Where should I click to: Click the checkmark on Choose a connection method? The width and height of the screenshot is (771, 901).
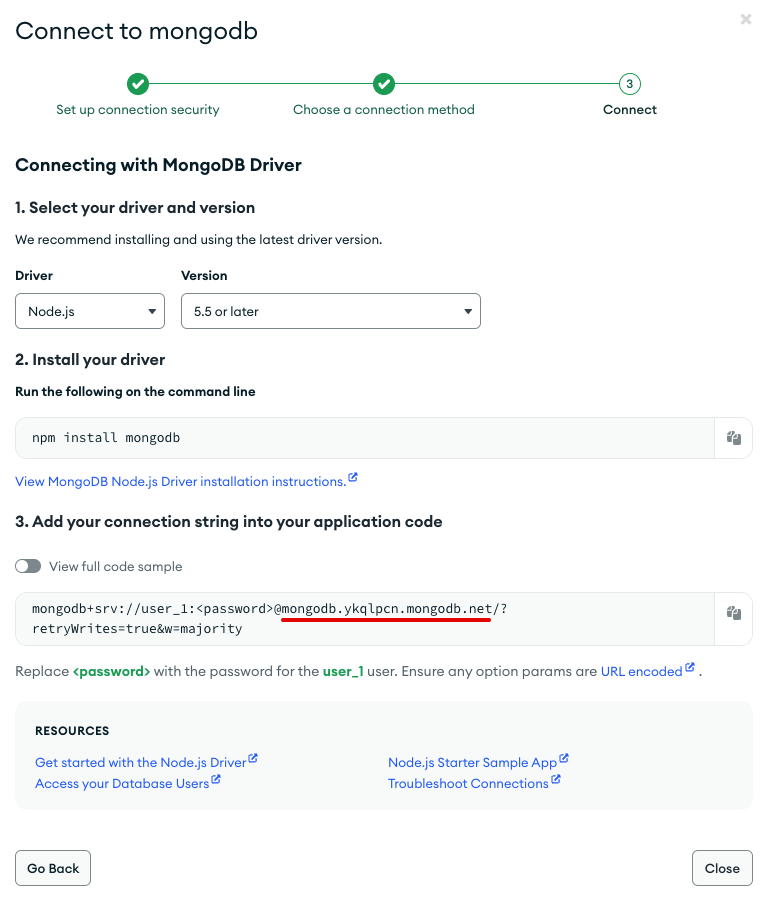[384, 84]
